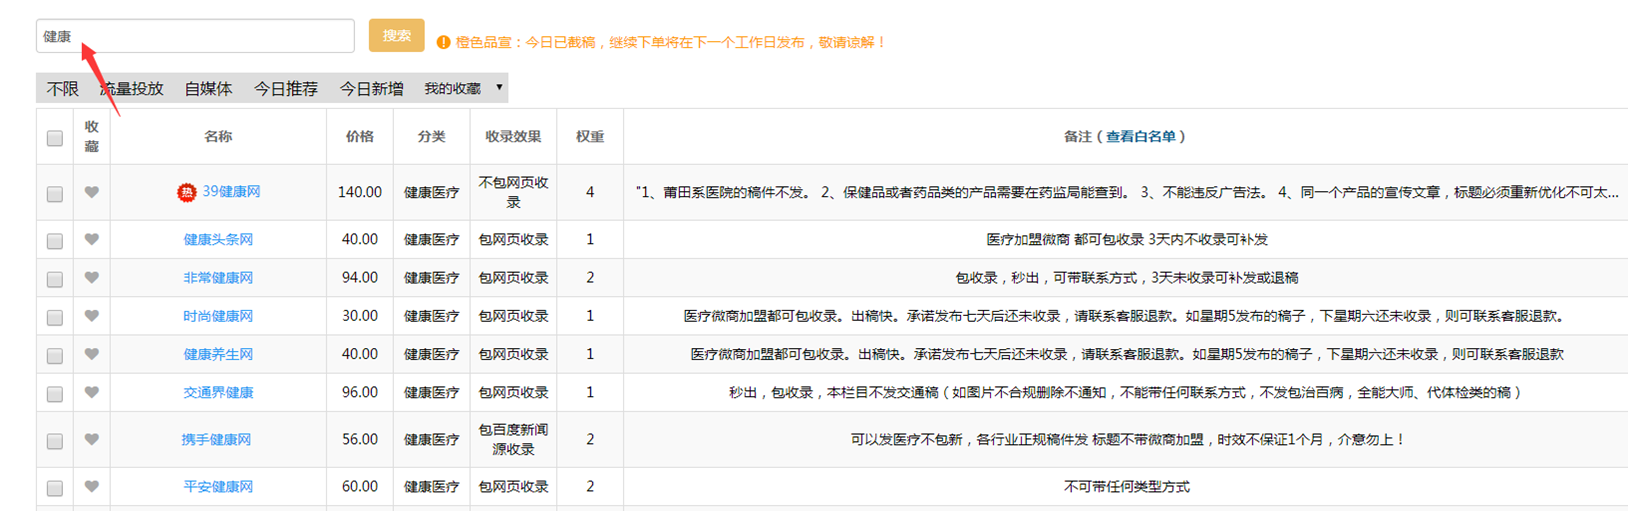Image resolution: width=1629 pixels, height=512 pixels.
Task: Click the 名称 column header
Action: [x=218, y=137]
